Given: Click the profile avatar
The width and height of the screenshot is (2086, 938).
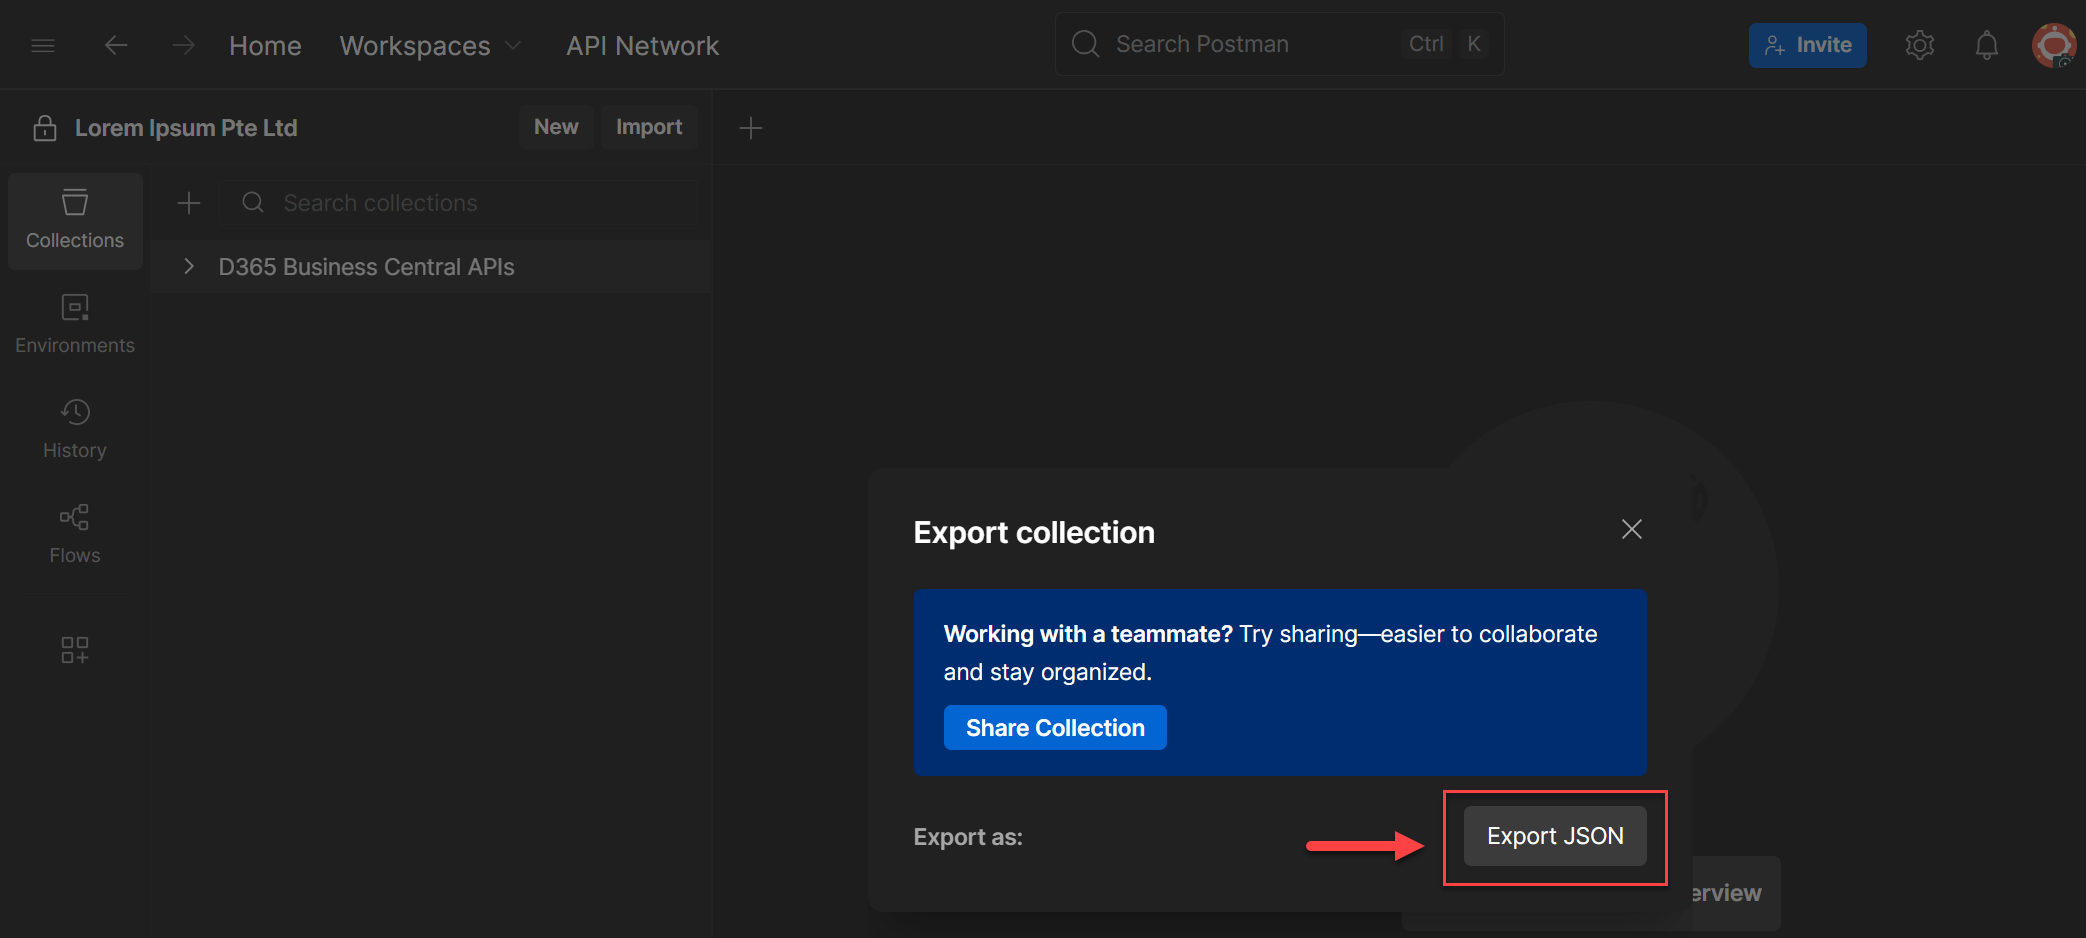Looking at the screenshot, I should 2053,45.
